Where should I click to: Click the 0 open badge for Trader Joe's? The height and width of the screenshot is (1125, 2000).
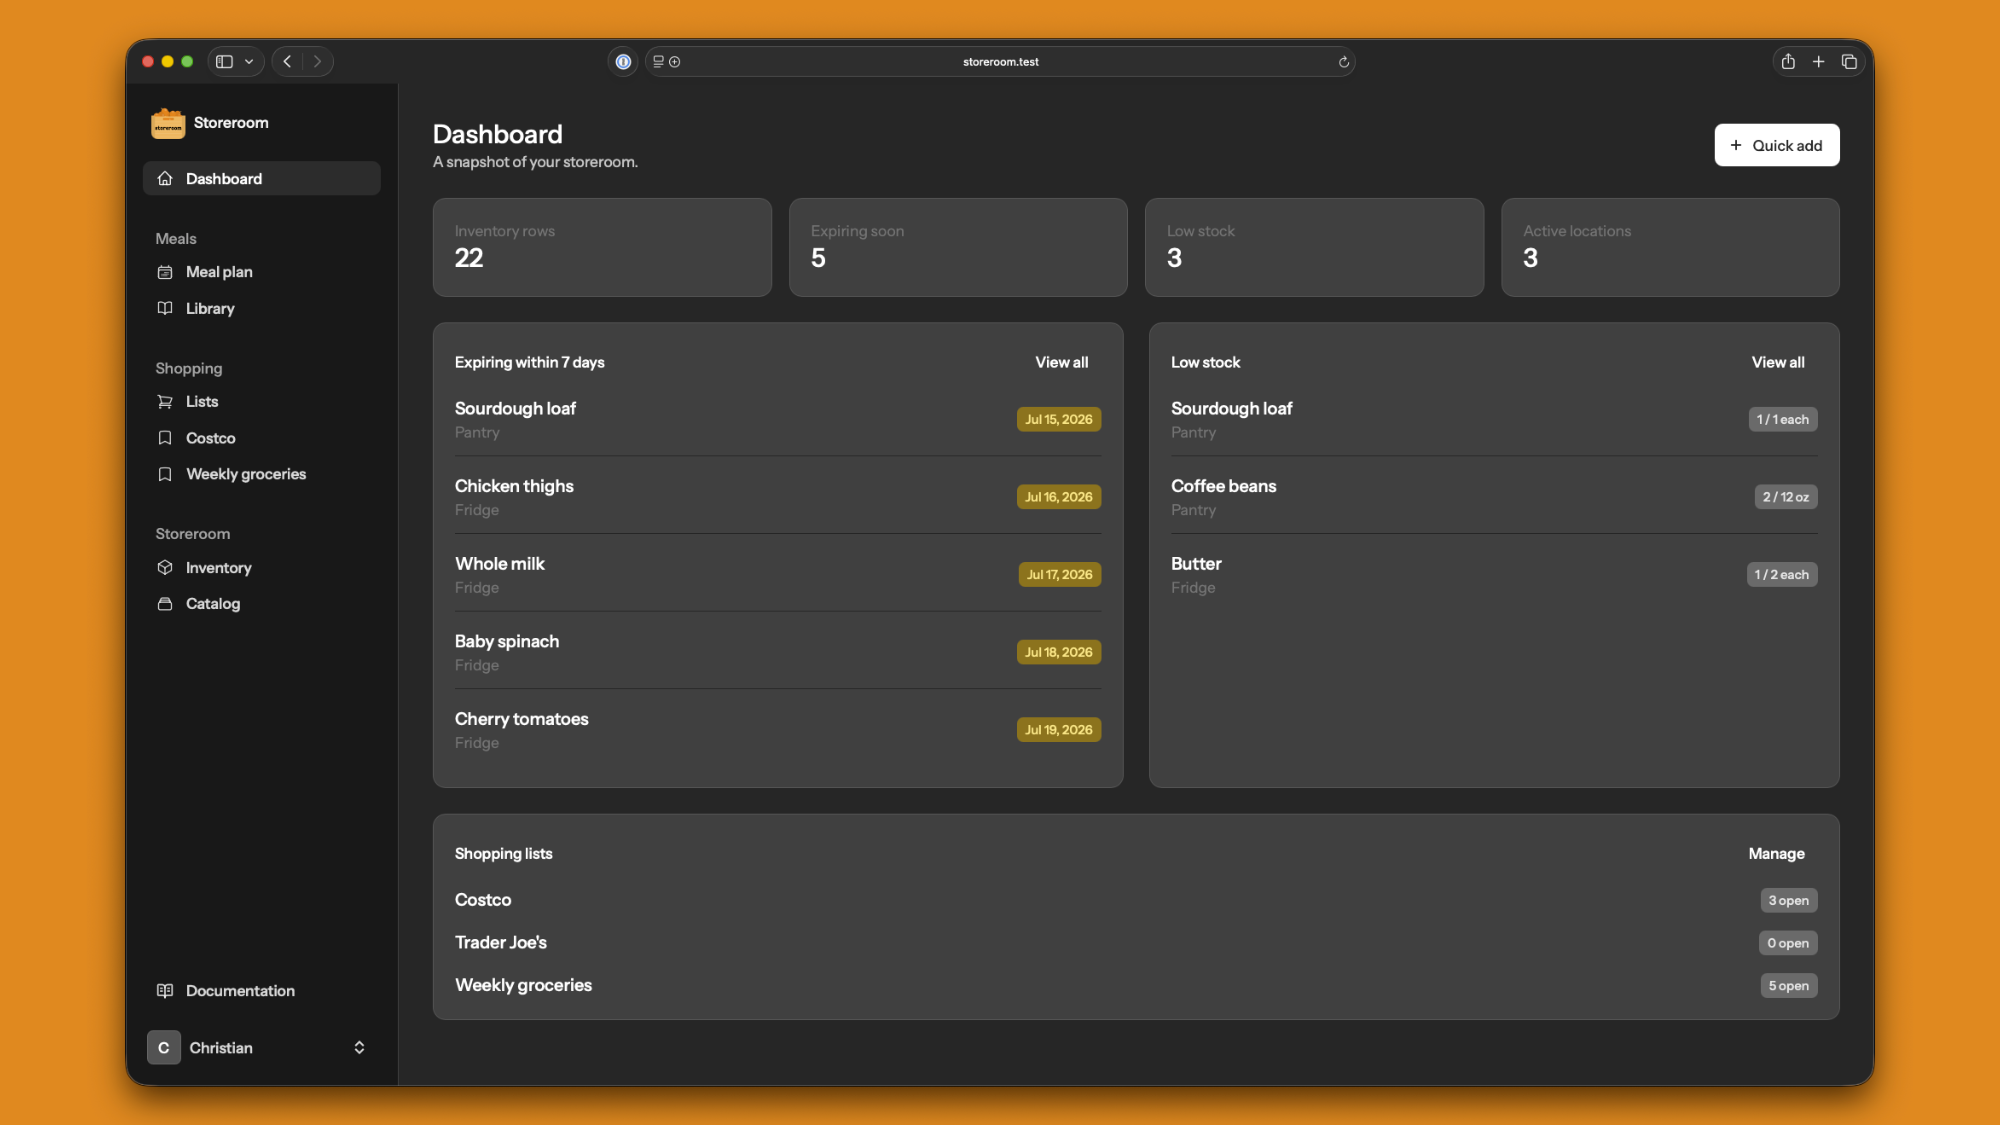(1787, 943)
